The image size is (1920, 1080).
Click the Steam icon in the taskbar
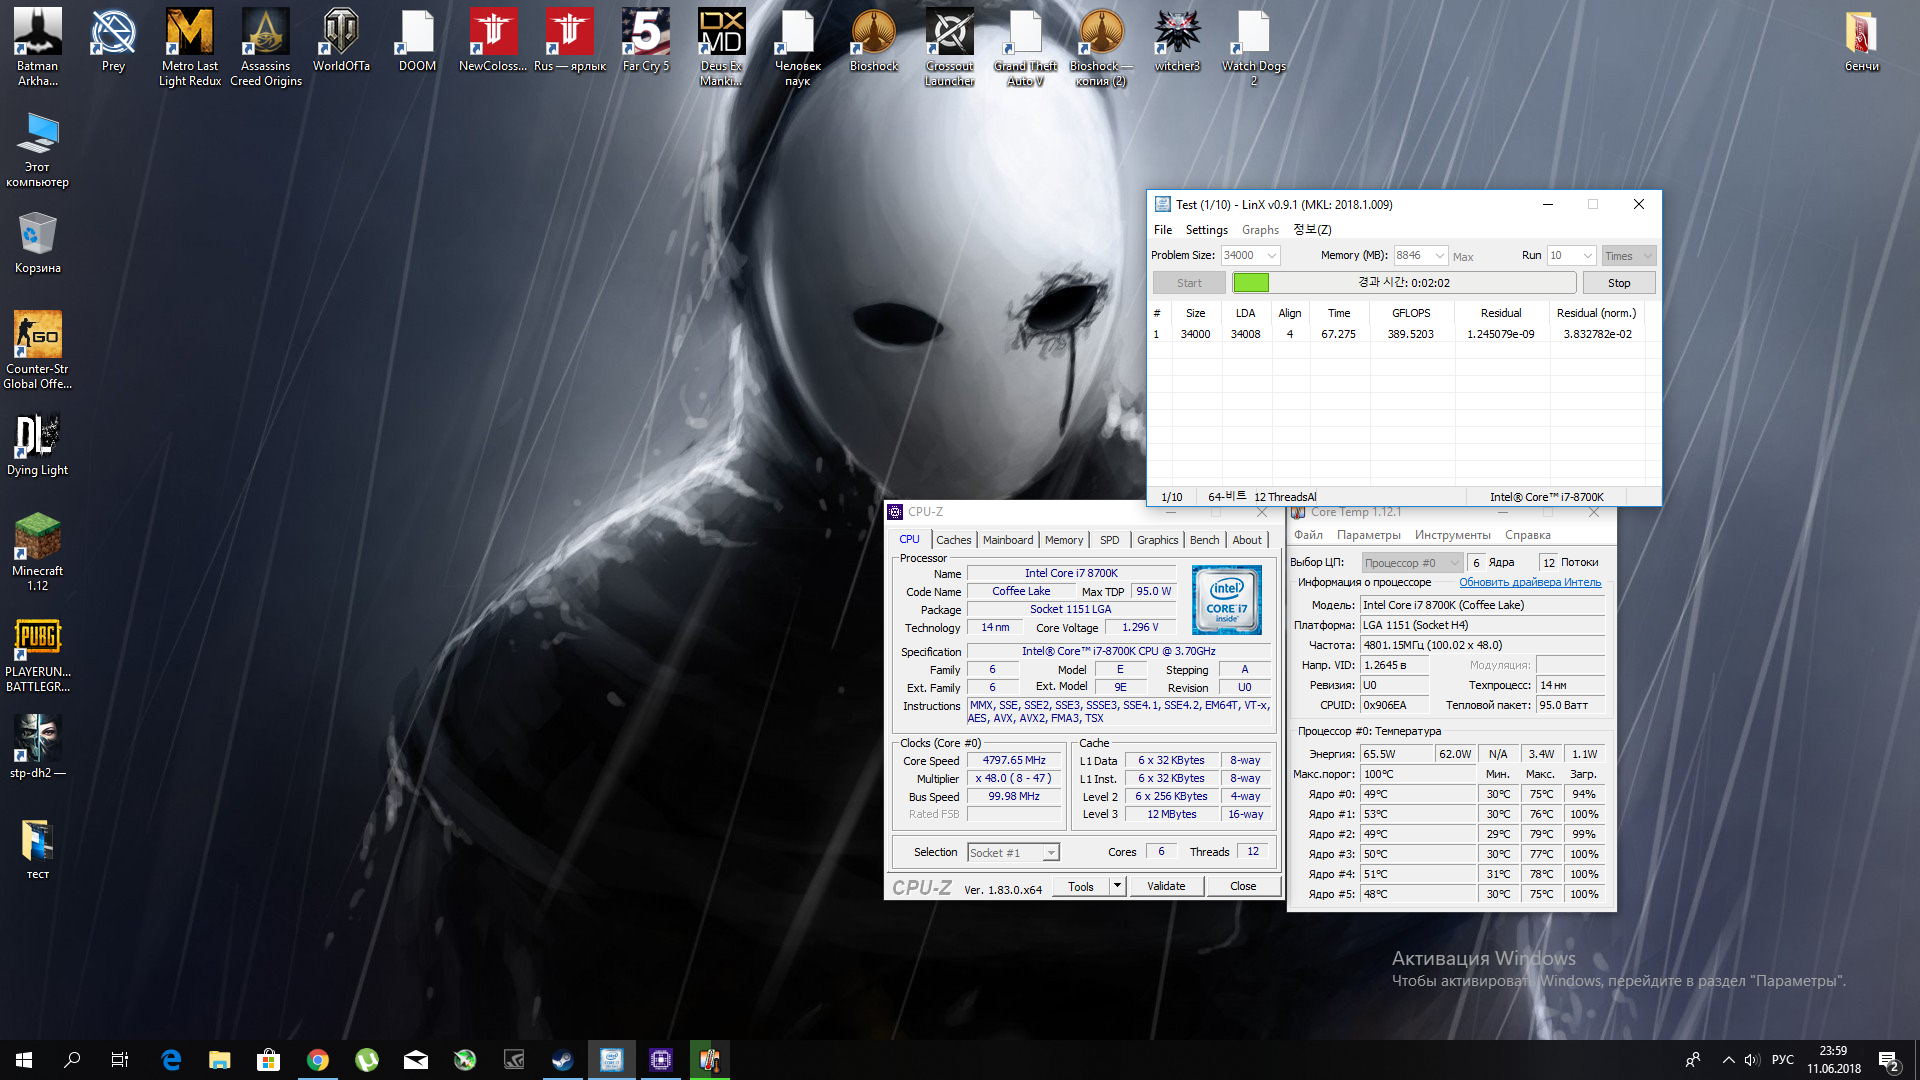click(563, 1060)
